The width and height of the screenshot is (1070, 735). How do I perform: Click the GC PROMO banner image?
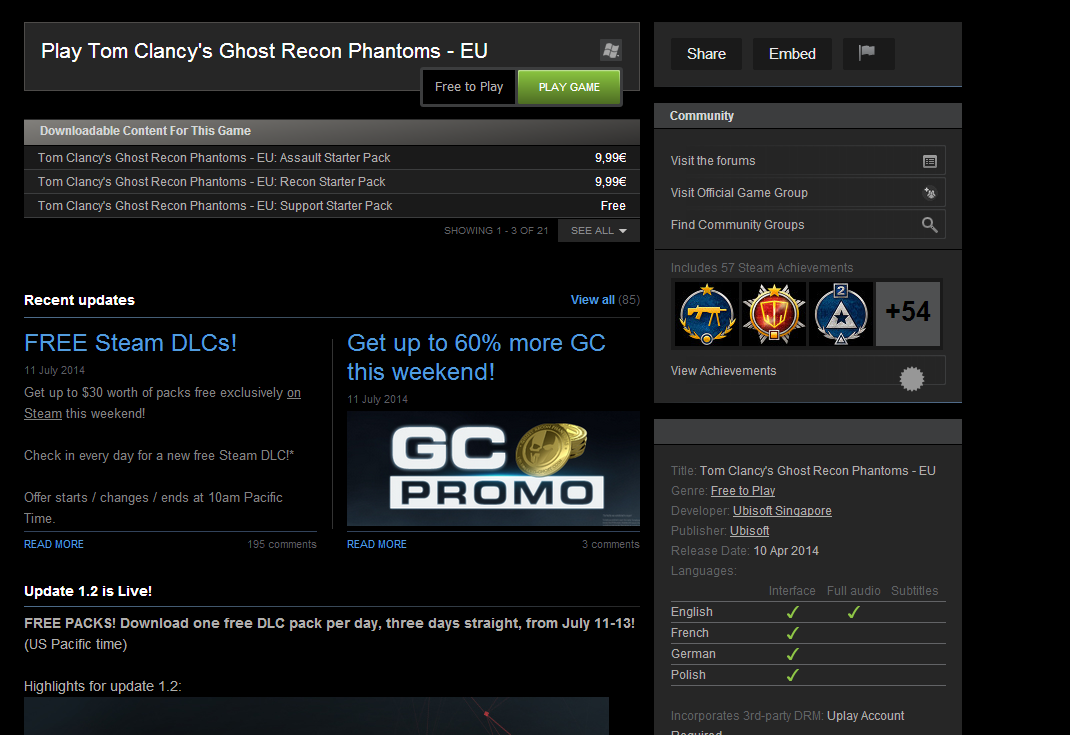(x=493, y=468)
